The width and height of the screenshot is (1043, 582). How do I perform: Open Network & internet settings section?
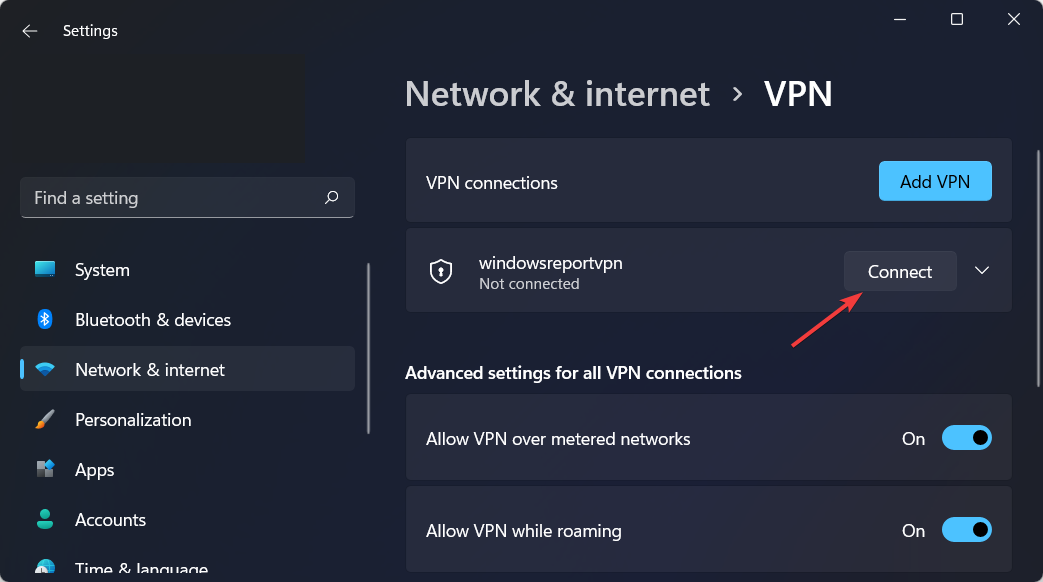pyautogui.click(x=150, y=370)
